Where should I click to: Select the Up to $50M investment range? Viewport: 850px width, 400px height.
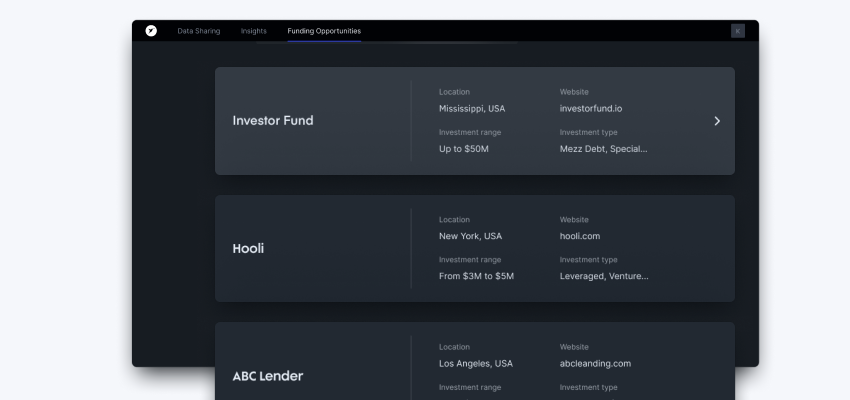pyautogui.click(x=464, y=149)
